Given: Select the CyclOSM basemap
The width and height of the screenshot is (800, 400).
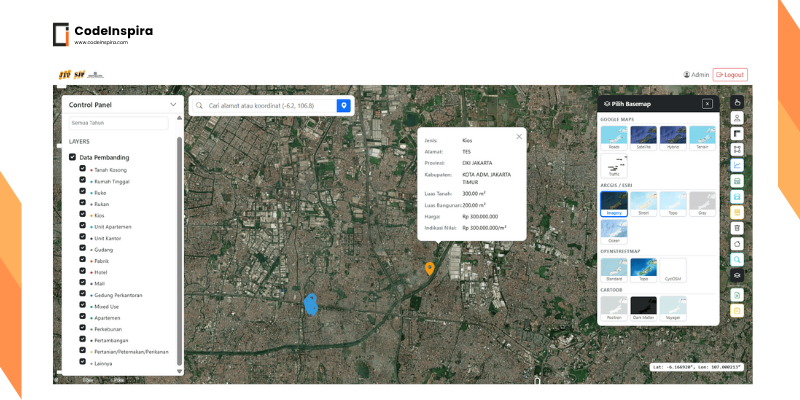Looking at the screenshot, I should [x=673, y=270].
